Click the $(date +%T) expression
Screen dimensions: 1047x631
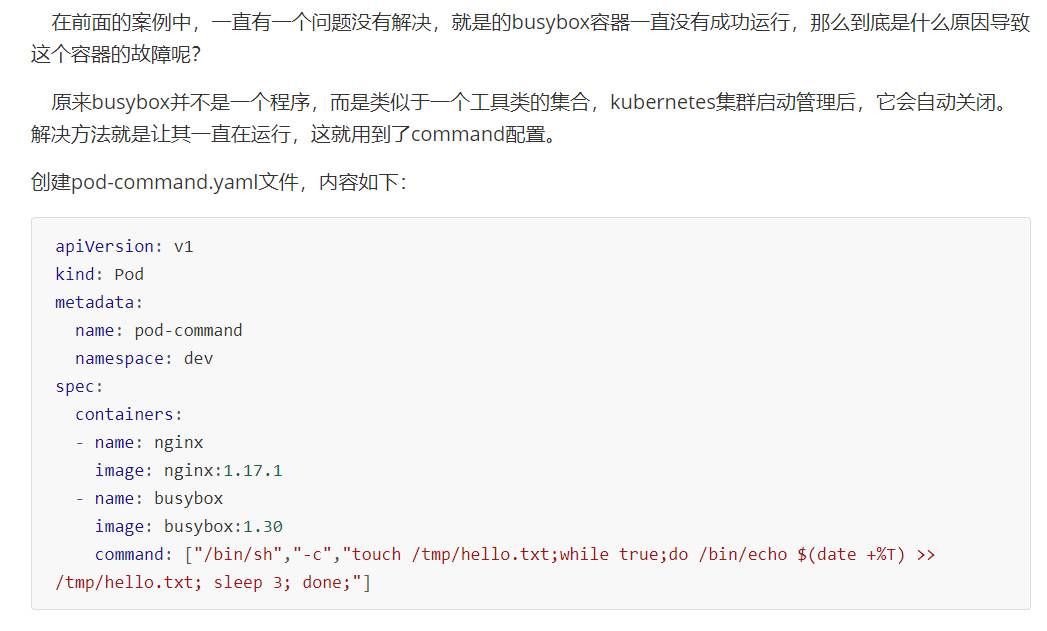point(851,555)
